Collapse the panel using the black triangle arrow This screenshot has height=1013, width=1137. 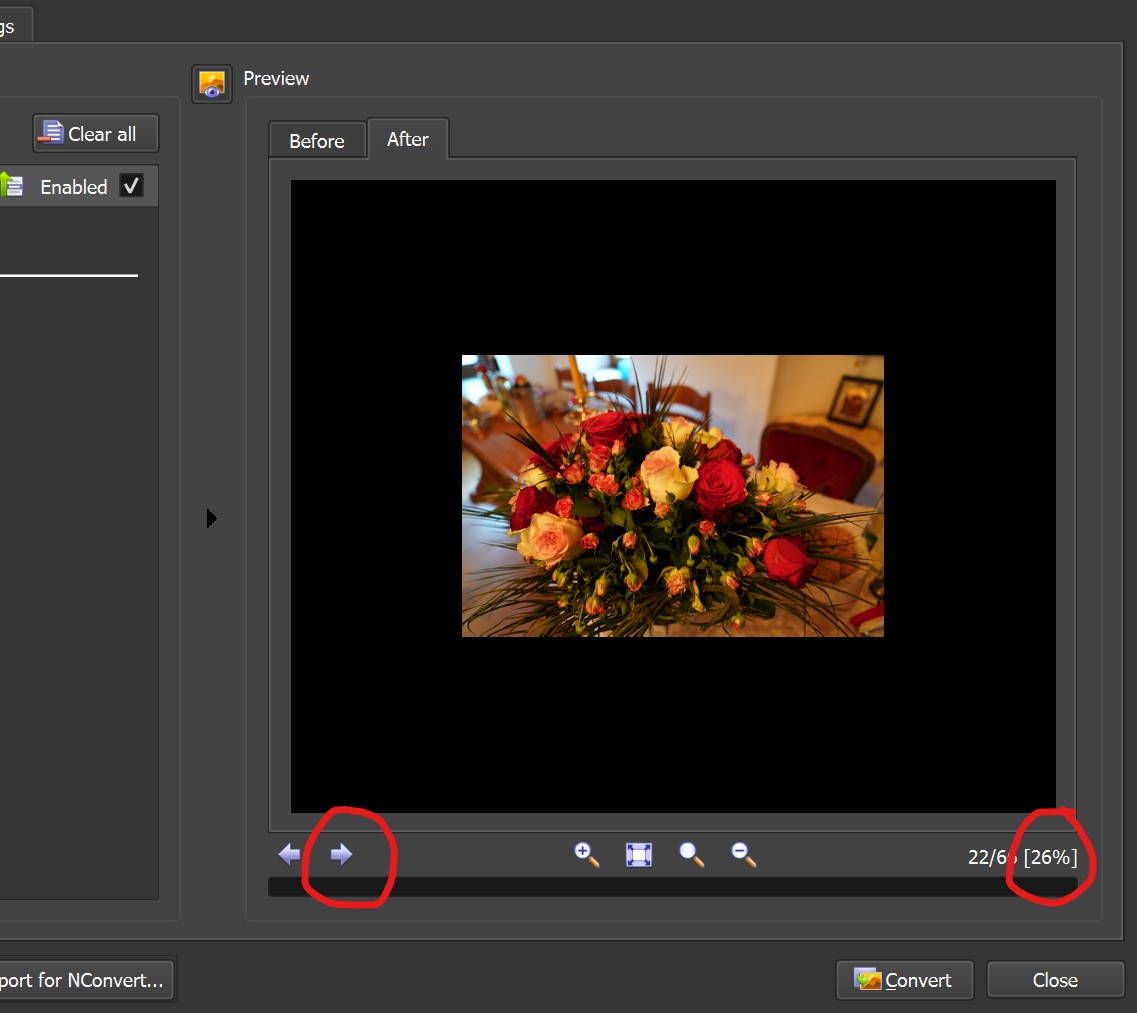211,518
